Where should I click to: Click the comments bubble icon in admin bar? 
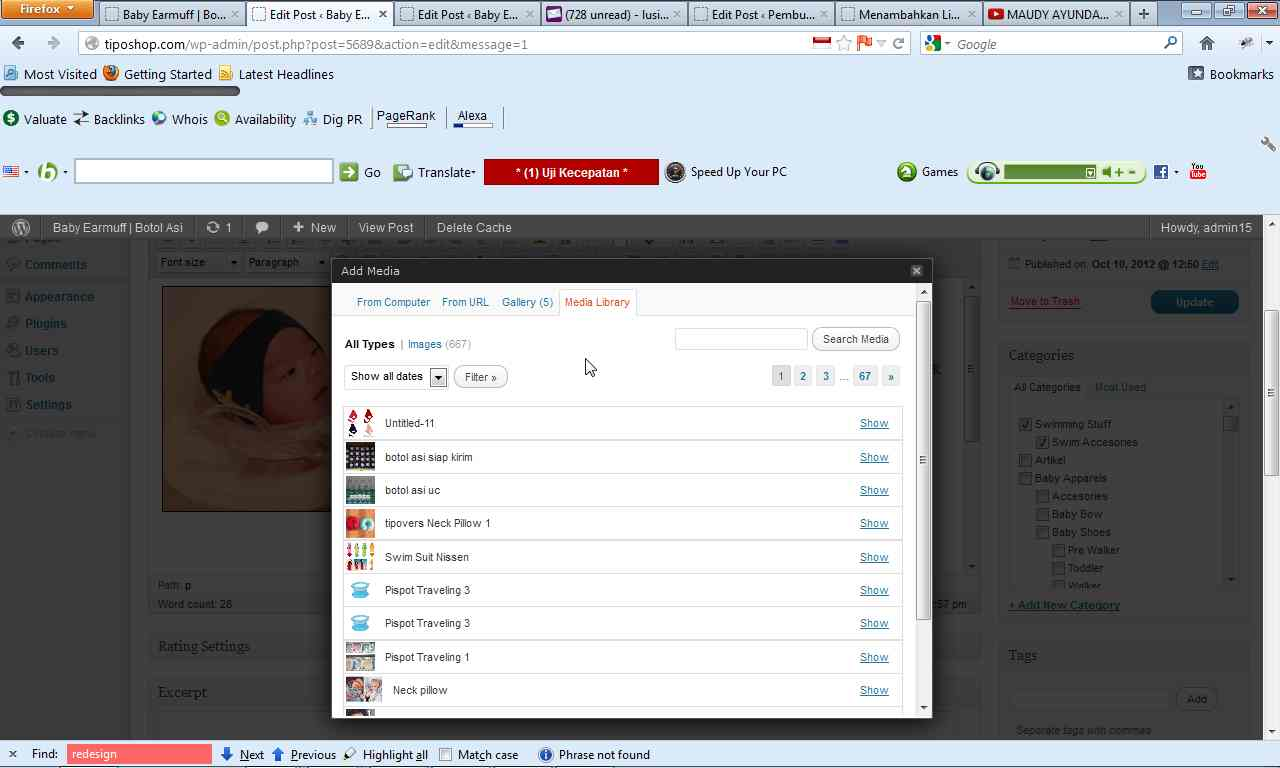pyautogui.click(x=262, y=228)
